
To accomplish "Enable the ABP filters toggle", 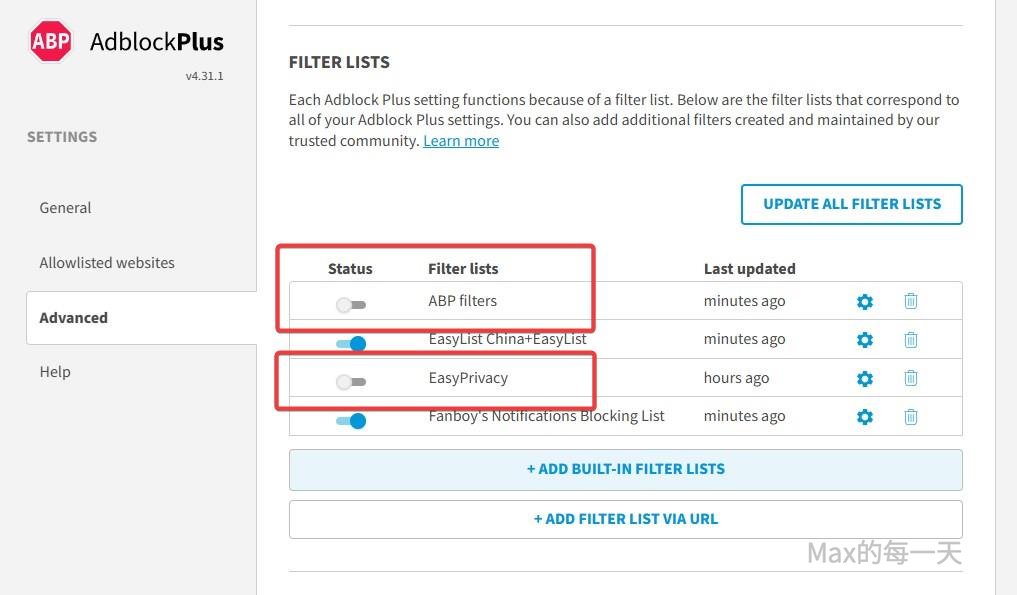I will [x=351, y=304].
